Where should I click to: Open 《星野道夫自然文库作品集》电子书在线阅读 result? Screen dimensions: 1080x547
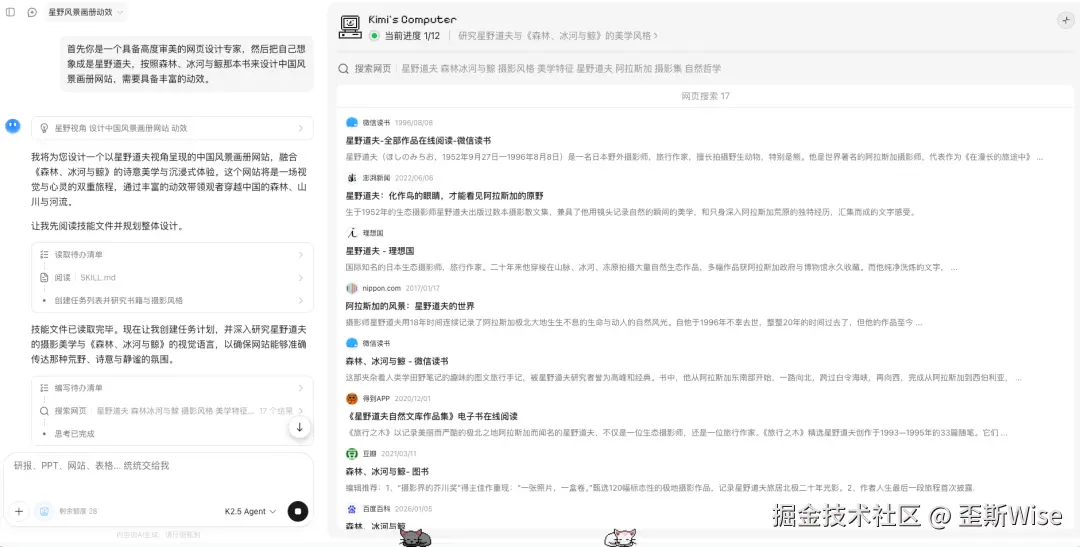(431, 416)
